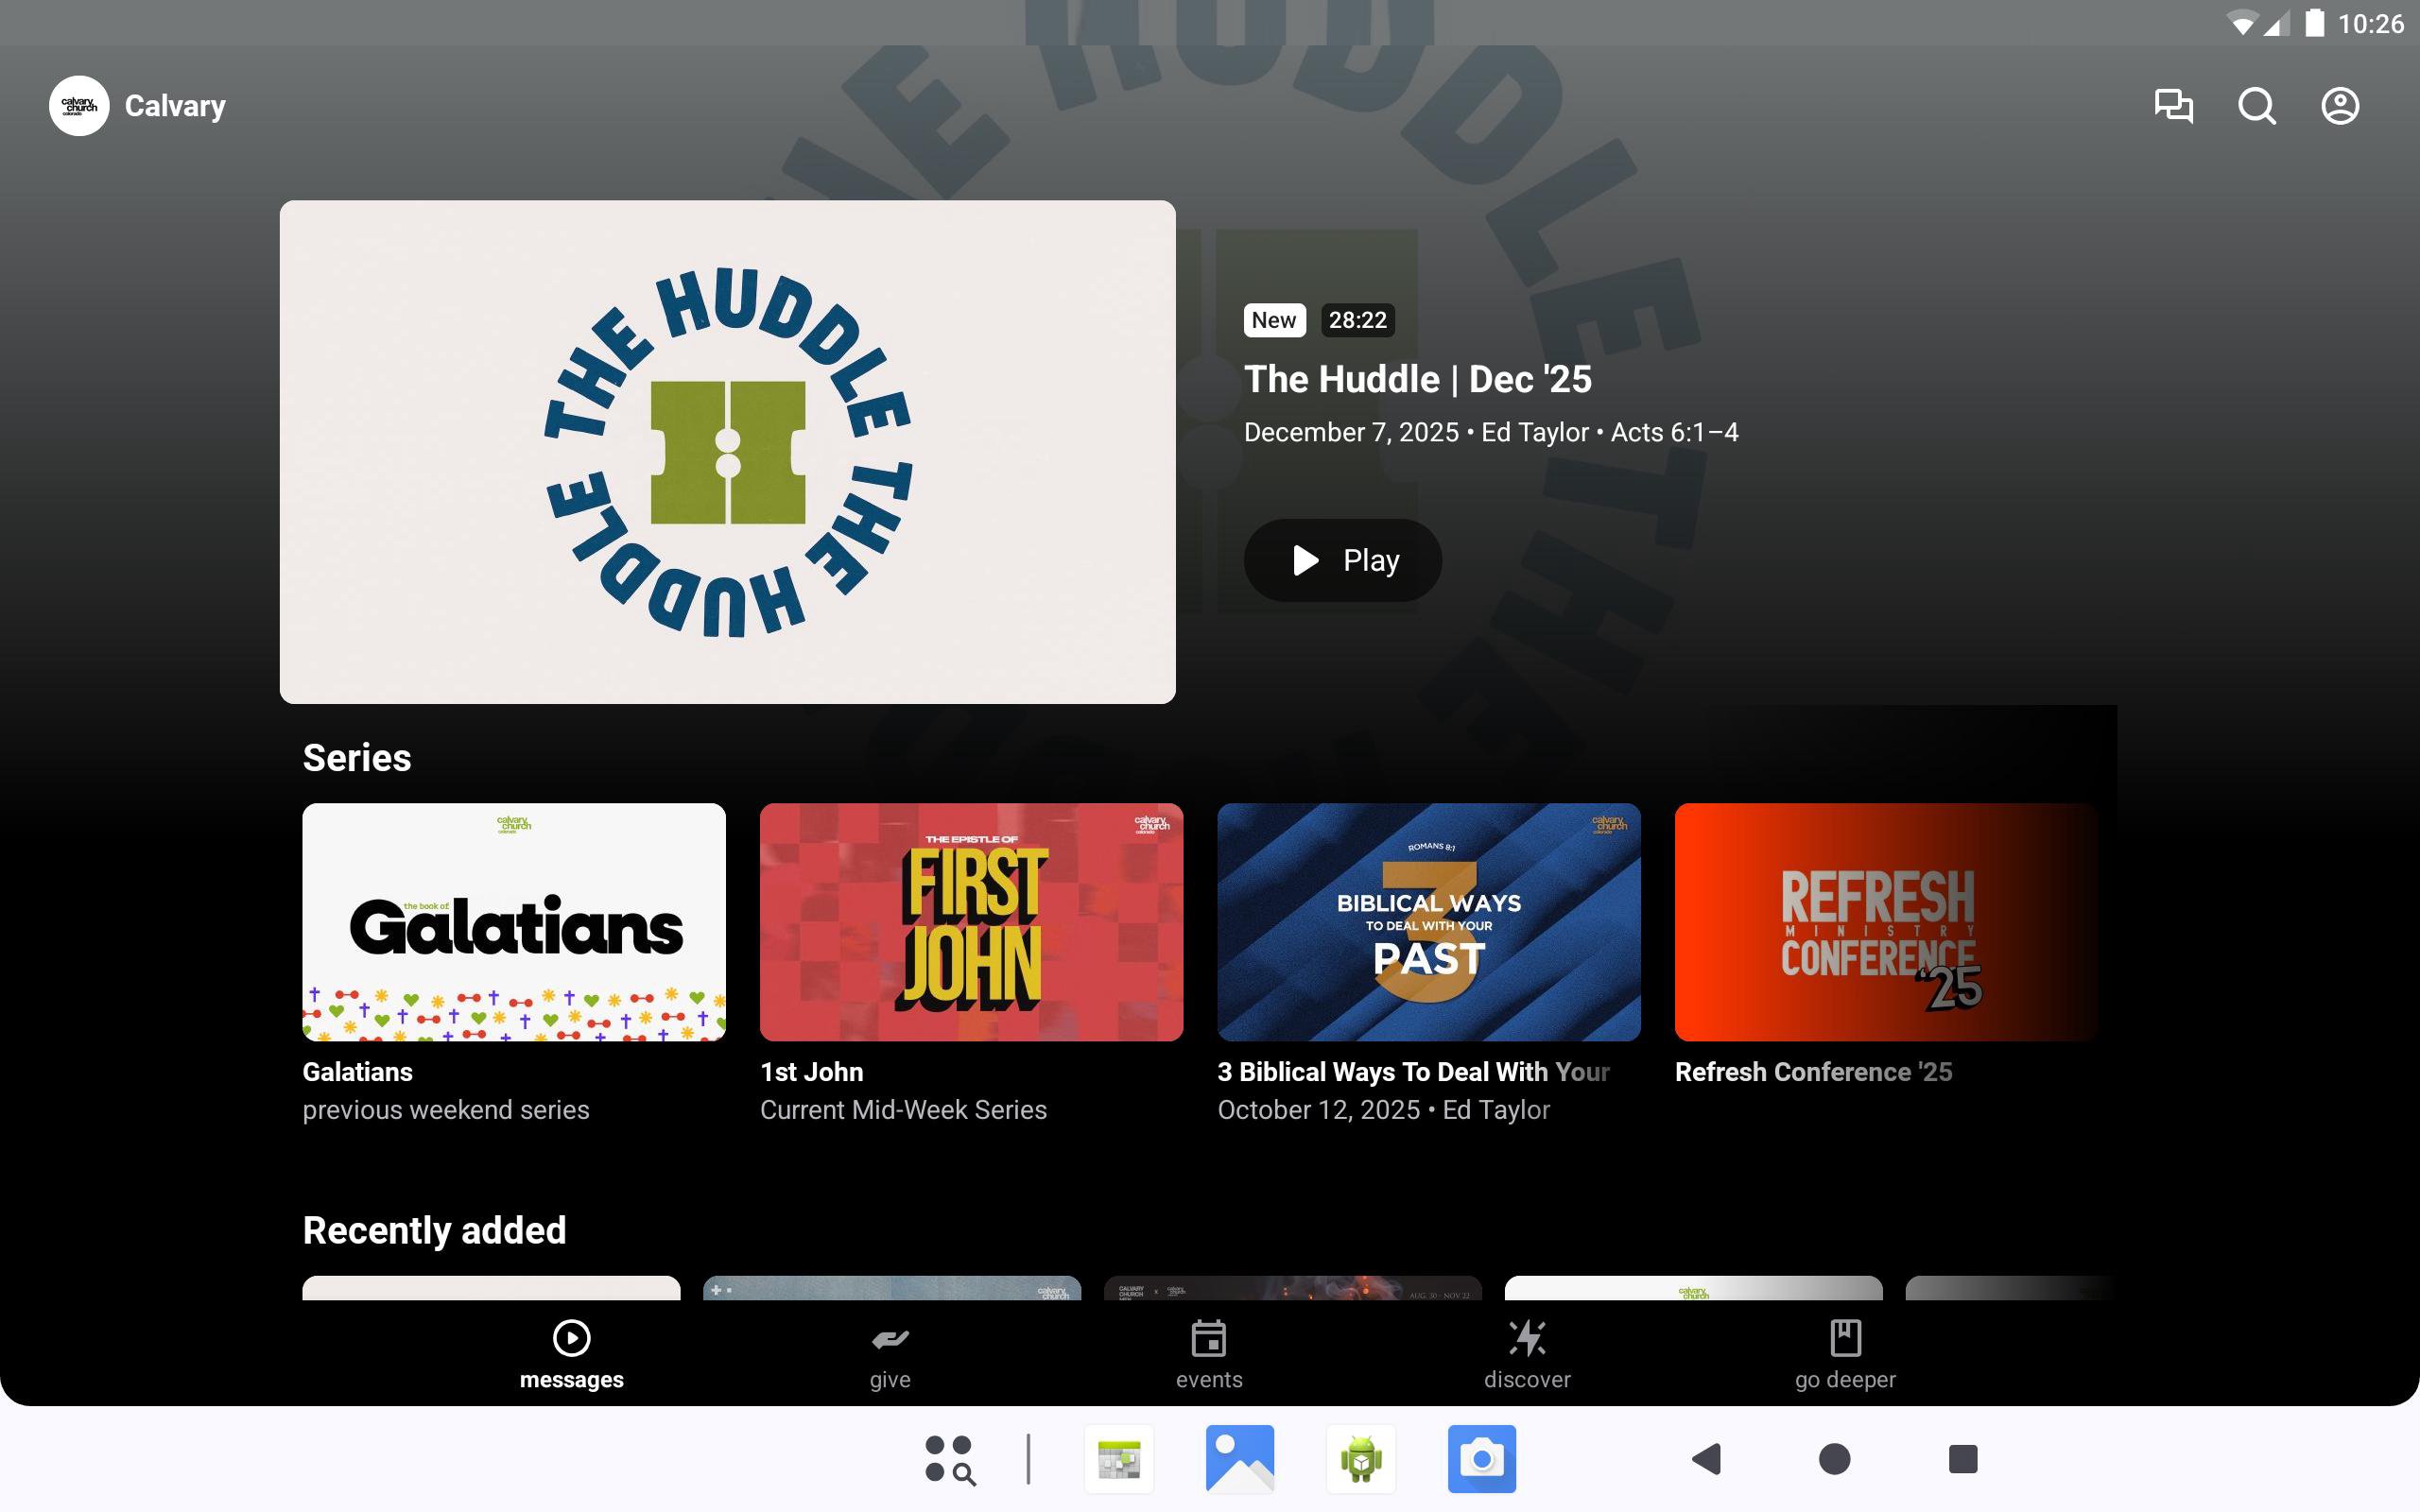Play The Huddle Dec '25 message

1342,560
